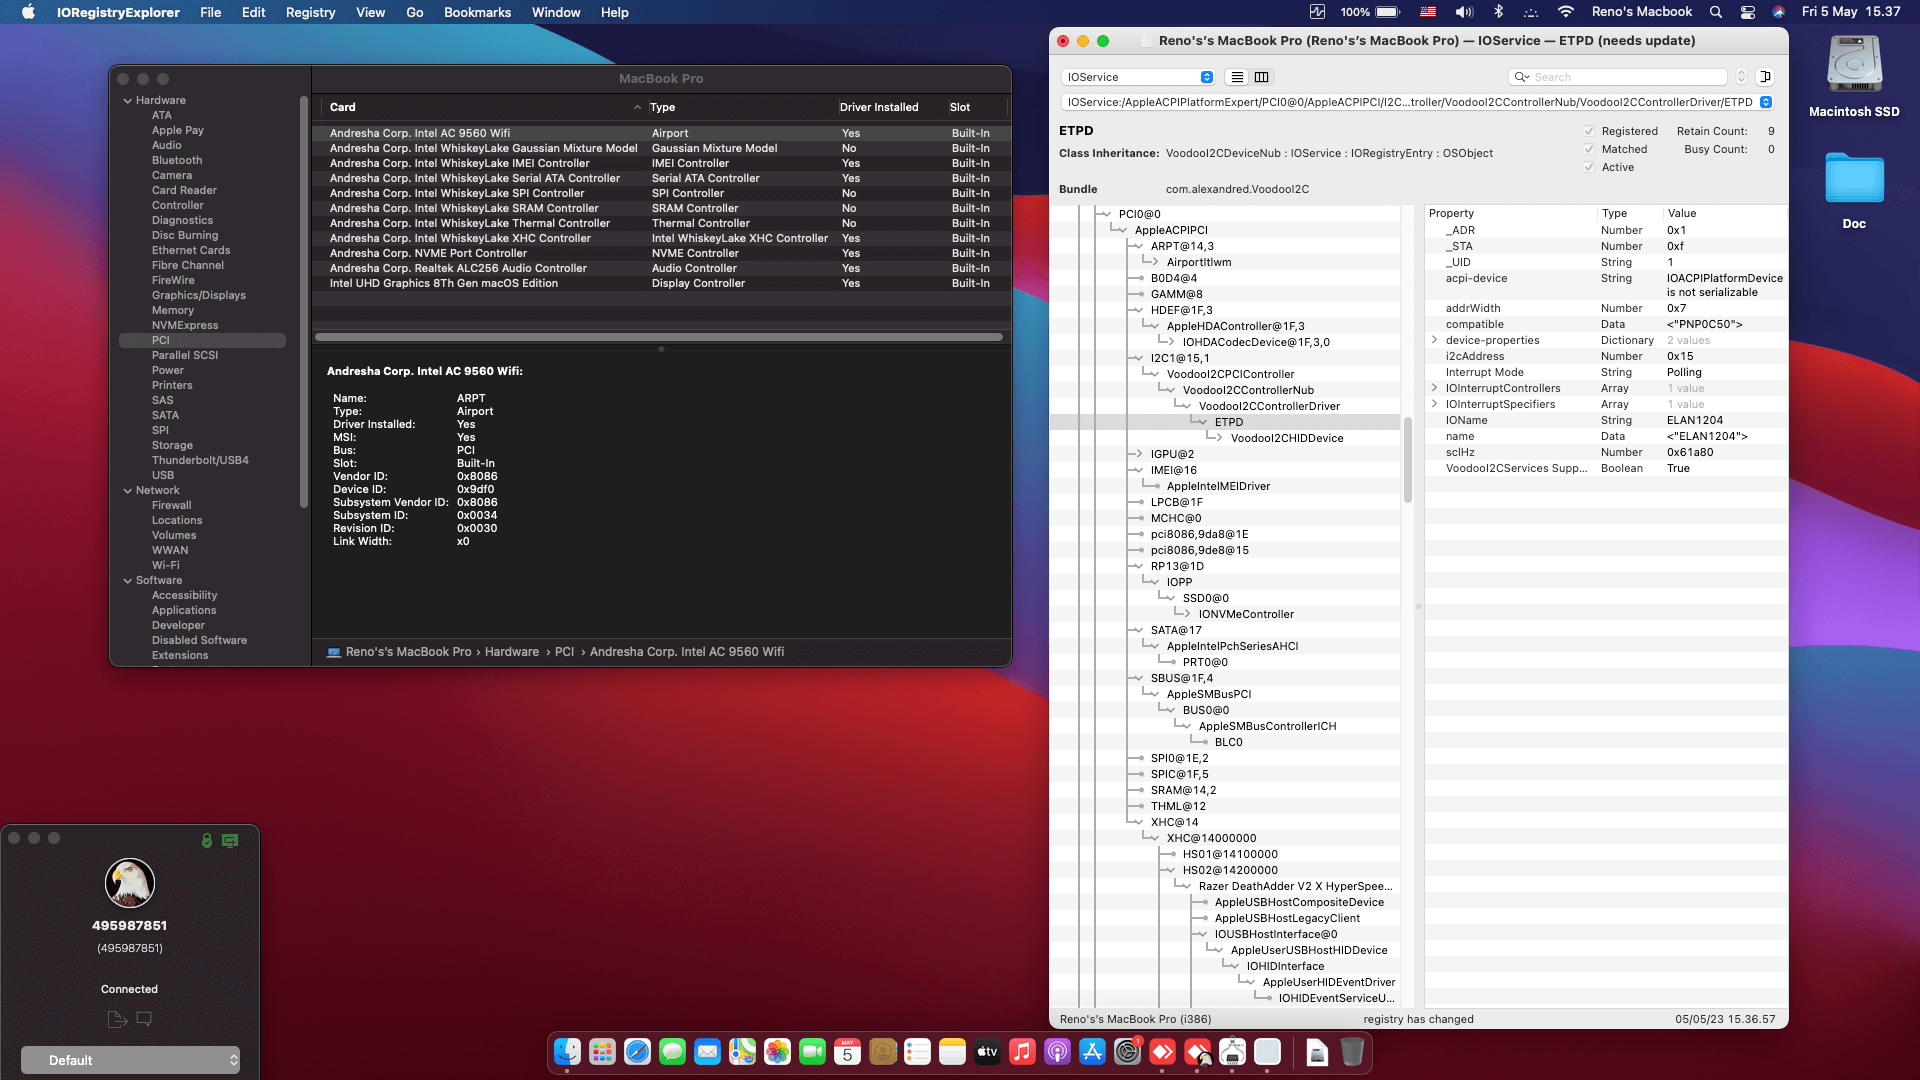Toggle the Active checkbox for ETPD
Image resolution: width=1920 pixels, height=1080 pixels.
[1589, 167]
